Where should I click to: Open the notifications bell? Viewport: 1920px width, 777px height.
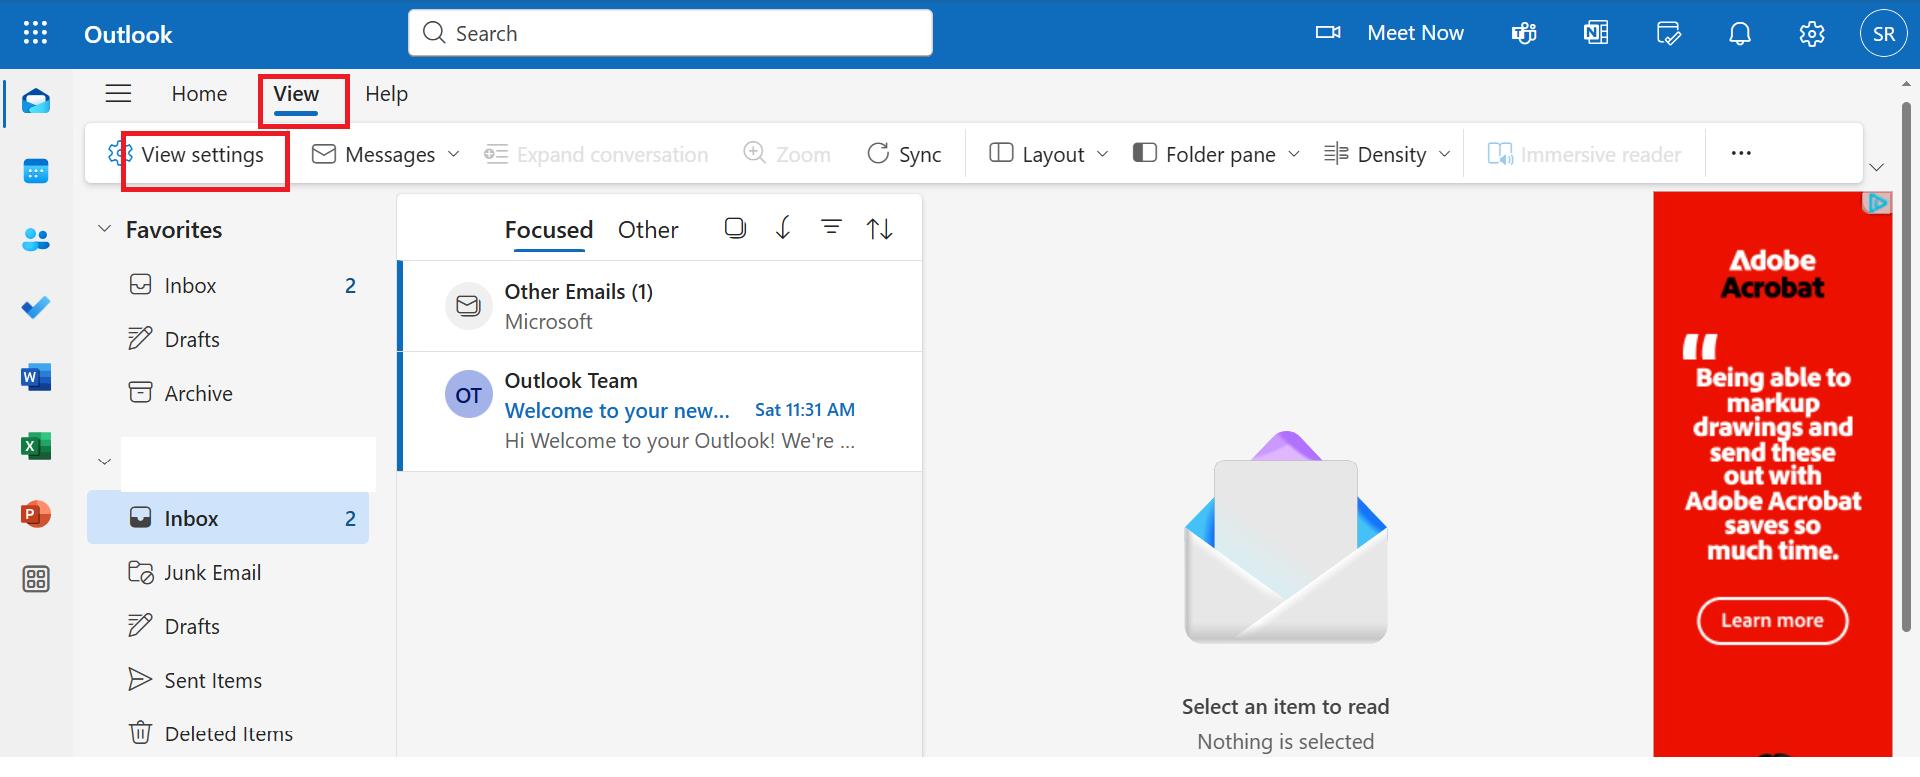point(1740,33)
